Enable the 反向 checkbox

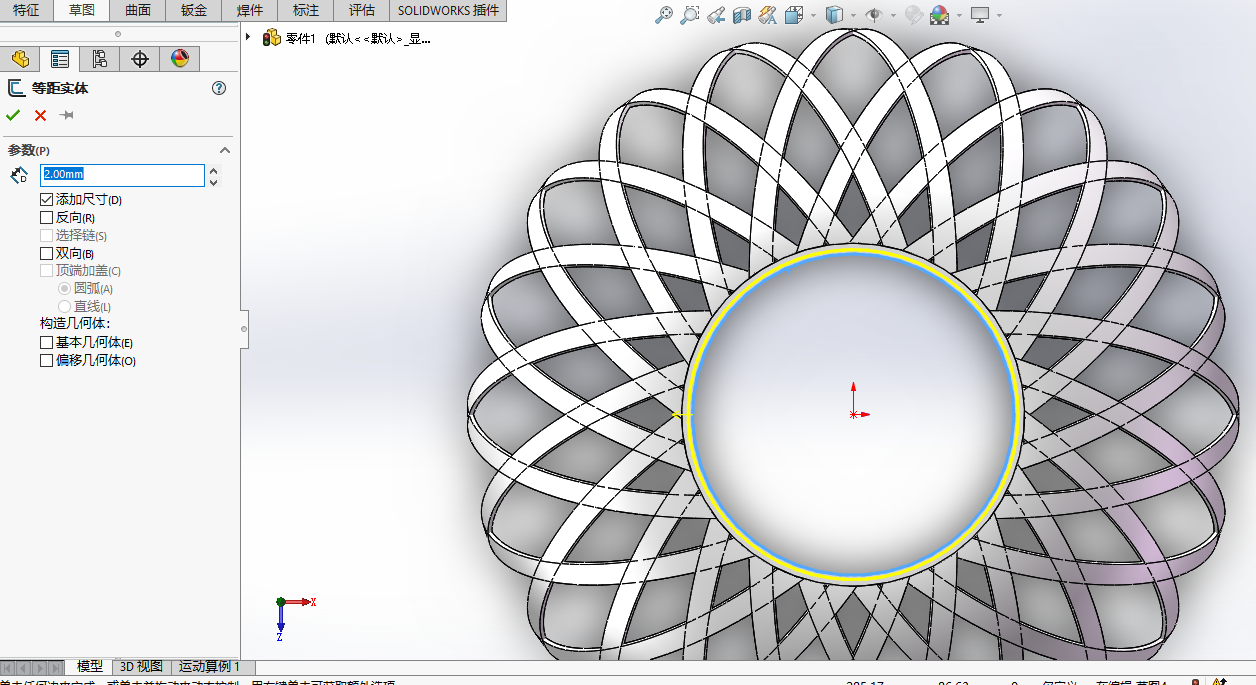[46, 218]
